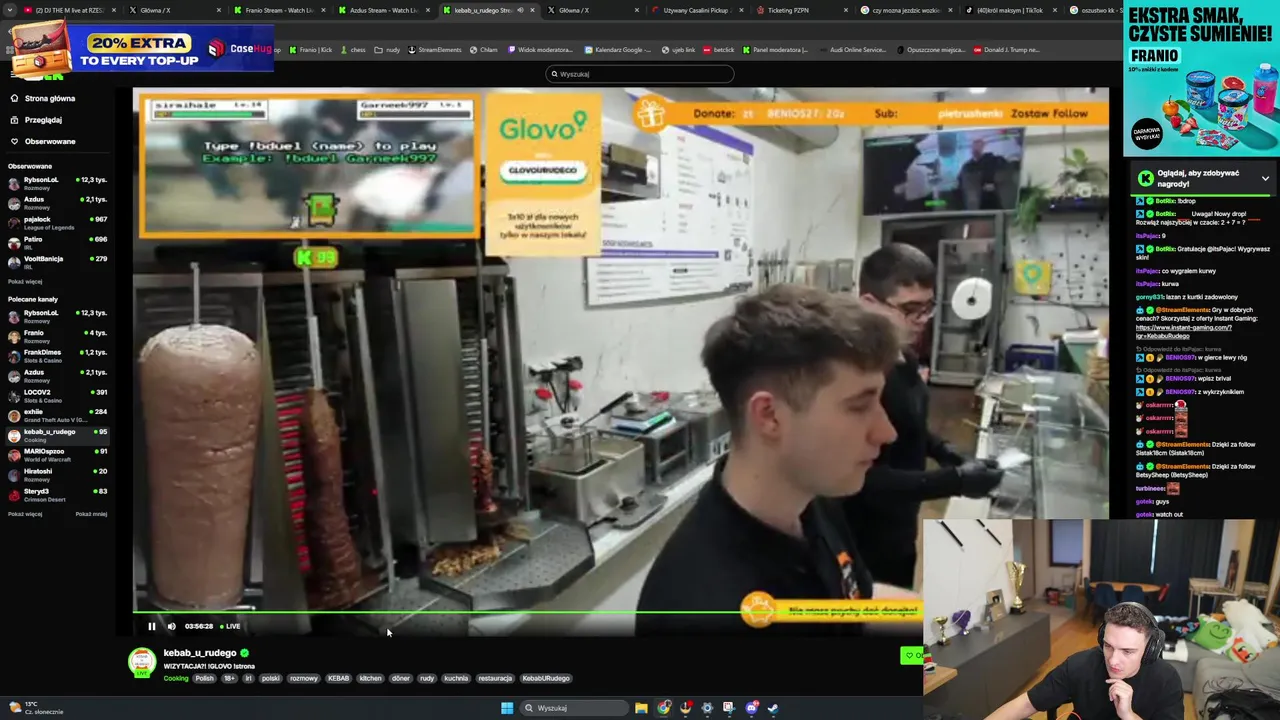This screenshot has width=1280, height=720.
Task: Open instant-gaming.com link in chat
Action: [x=1183, y=331]
